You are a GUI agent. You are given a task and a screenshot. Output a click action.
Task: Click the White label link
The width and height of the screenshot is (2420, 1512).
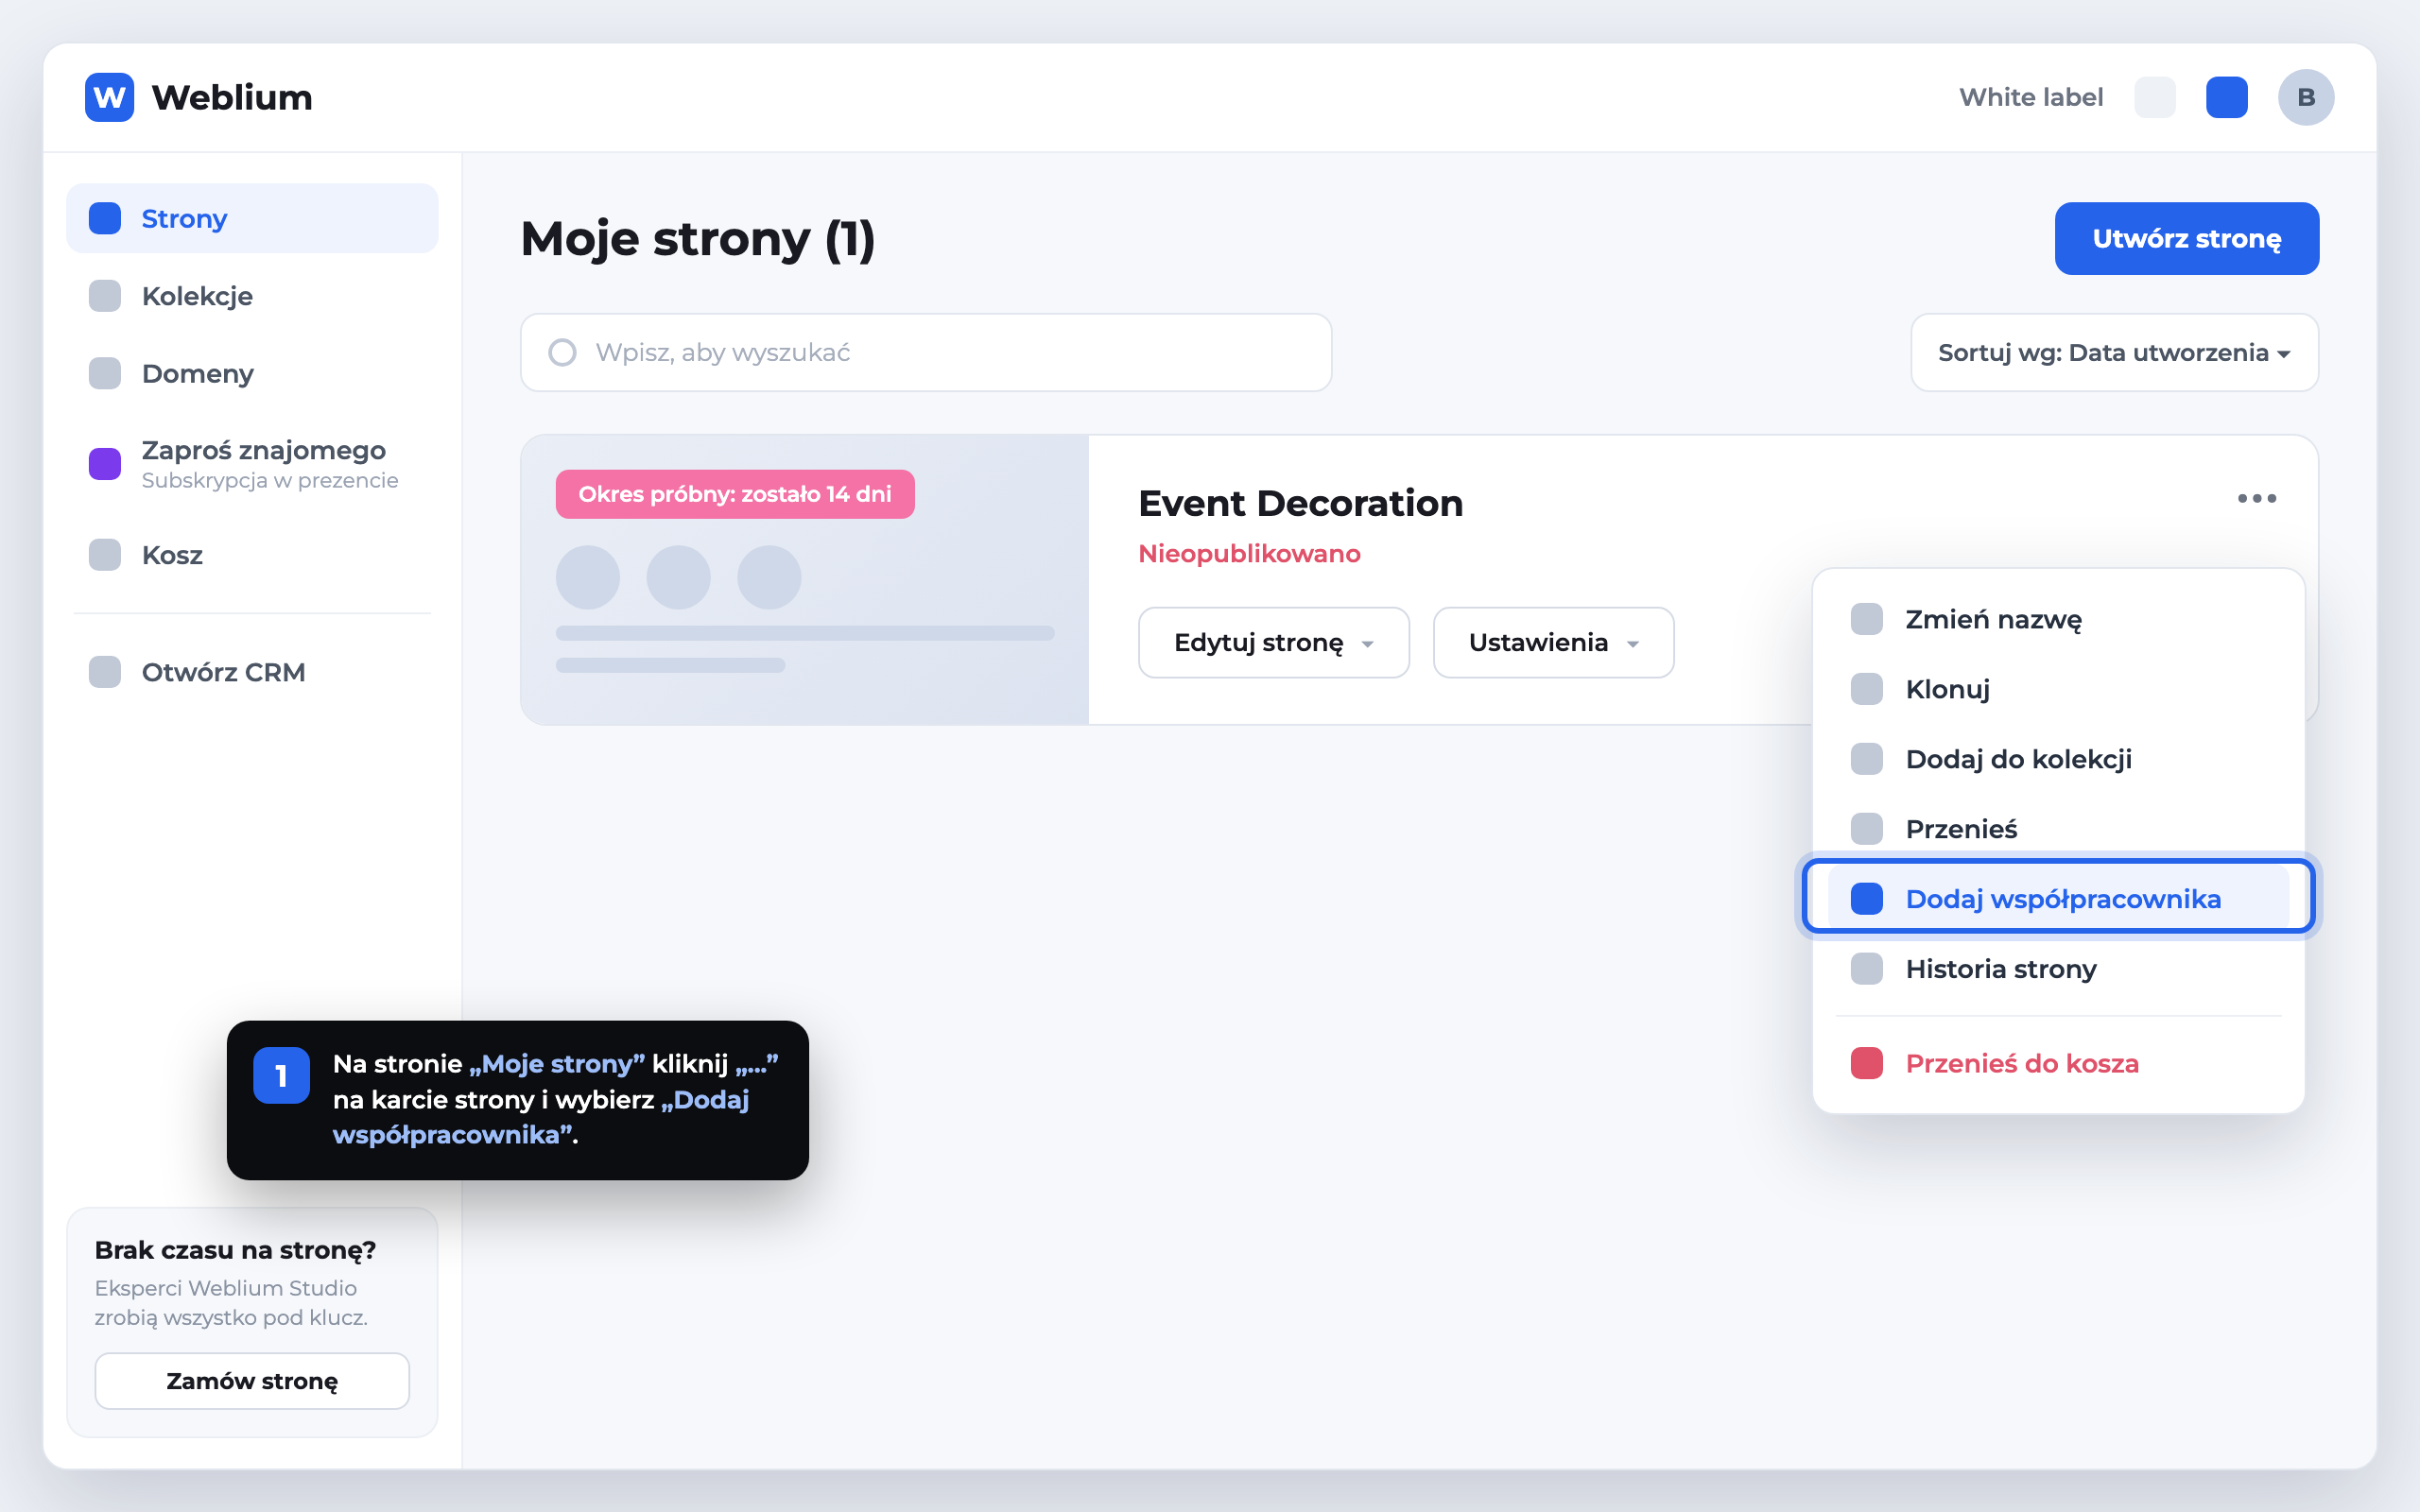coord(2031,97)
